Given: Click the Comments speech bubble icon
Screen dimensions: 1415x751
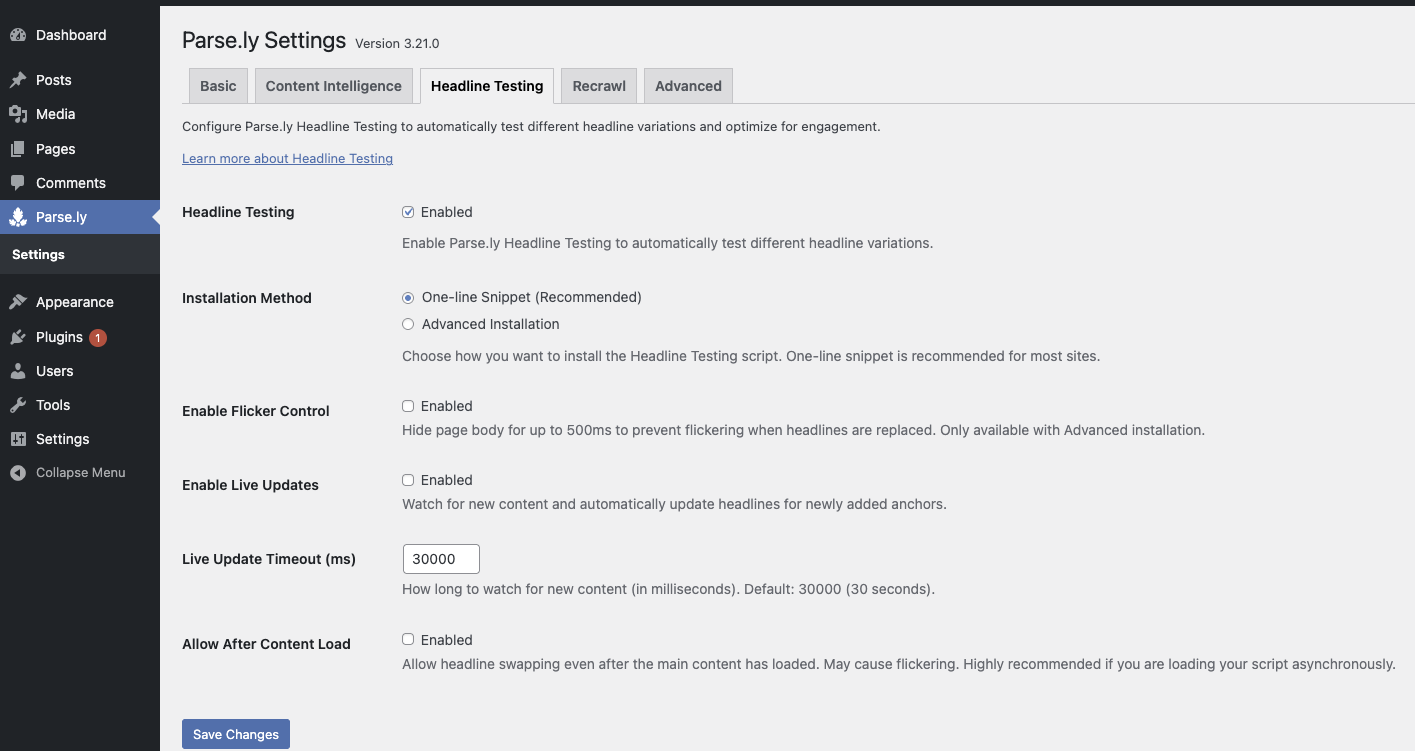Looking at the screenshot, I should click(18, 183).
